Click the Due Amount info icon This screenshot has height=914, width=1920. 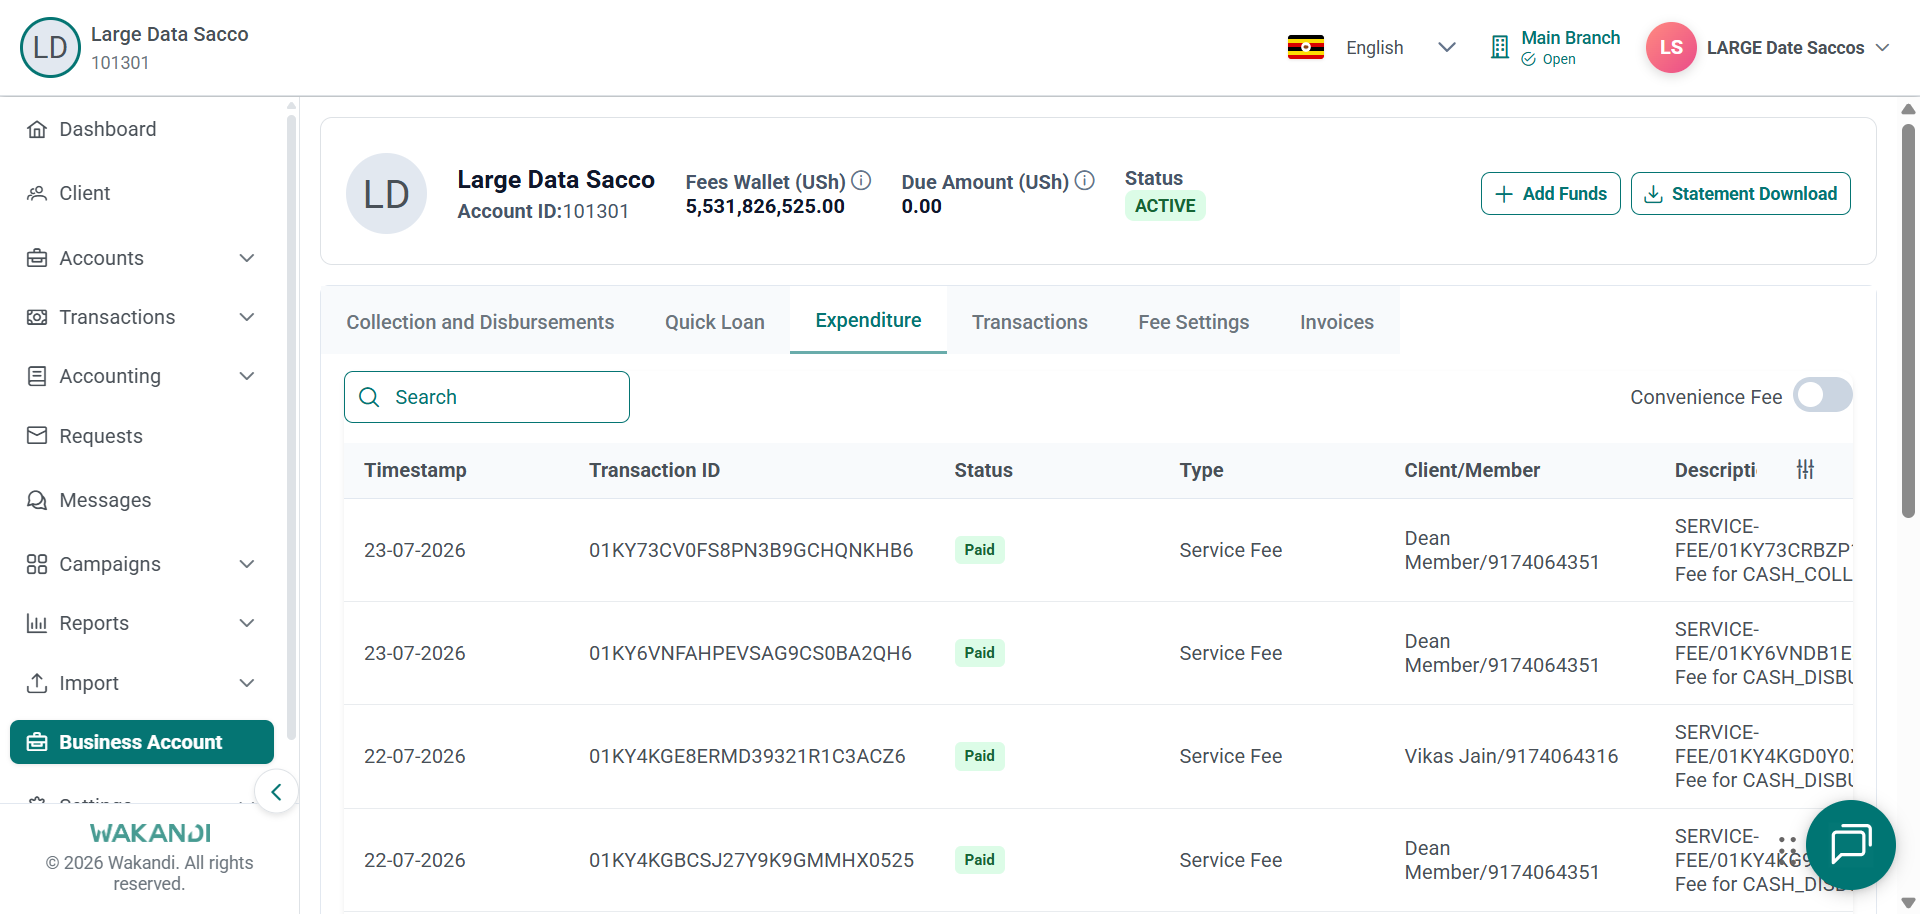coord(1084,181)
